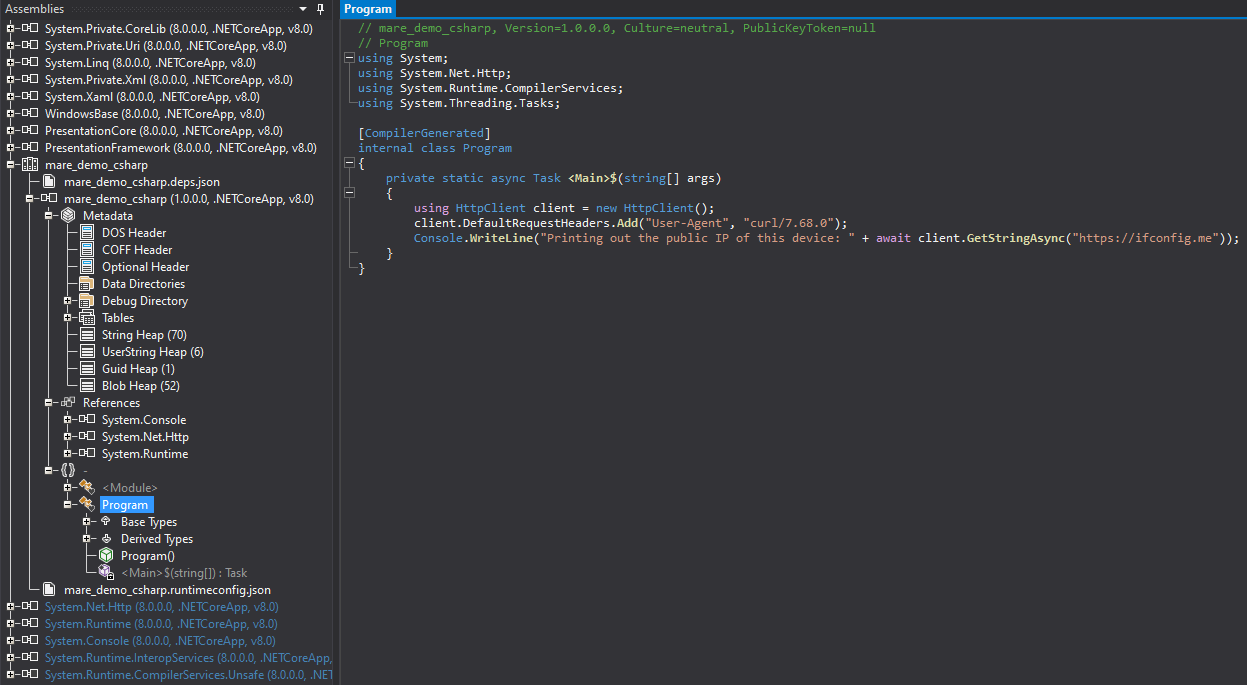Click the Program() constructor icon
Viewport: 1247px width, 685px height.
click(x=106, y=556)
